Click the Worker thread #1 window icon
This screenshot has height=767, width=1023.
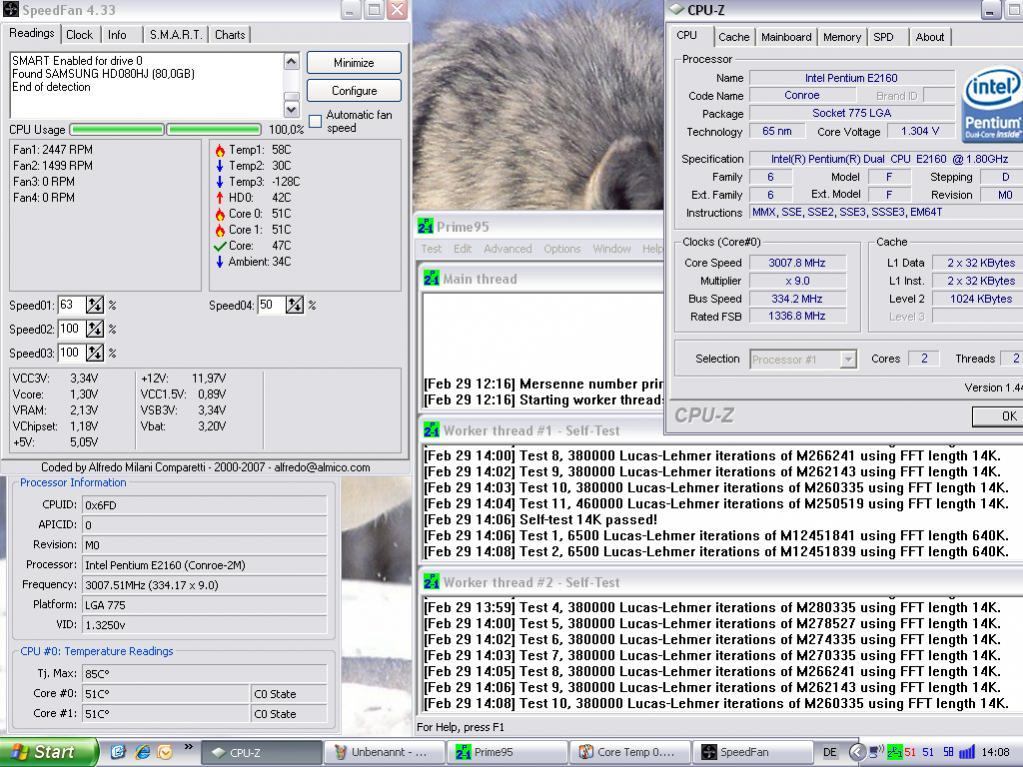point(431,430)
